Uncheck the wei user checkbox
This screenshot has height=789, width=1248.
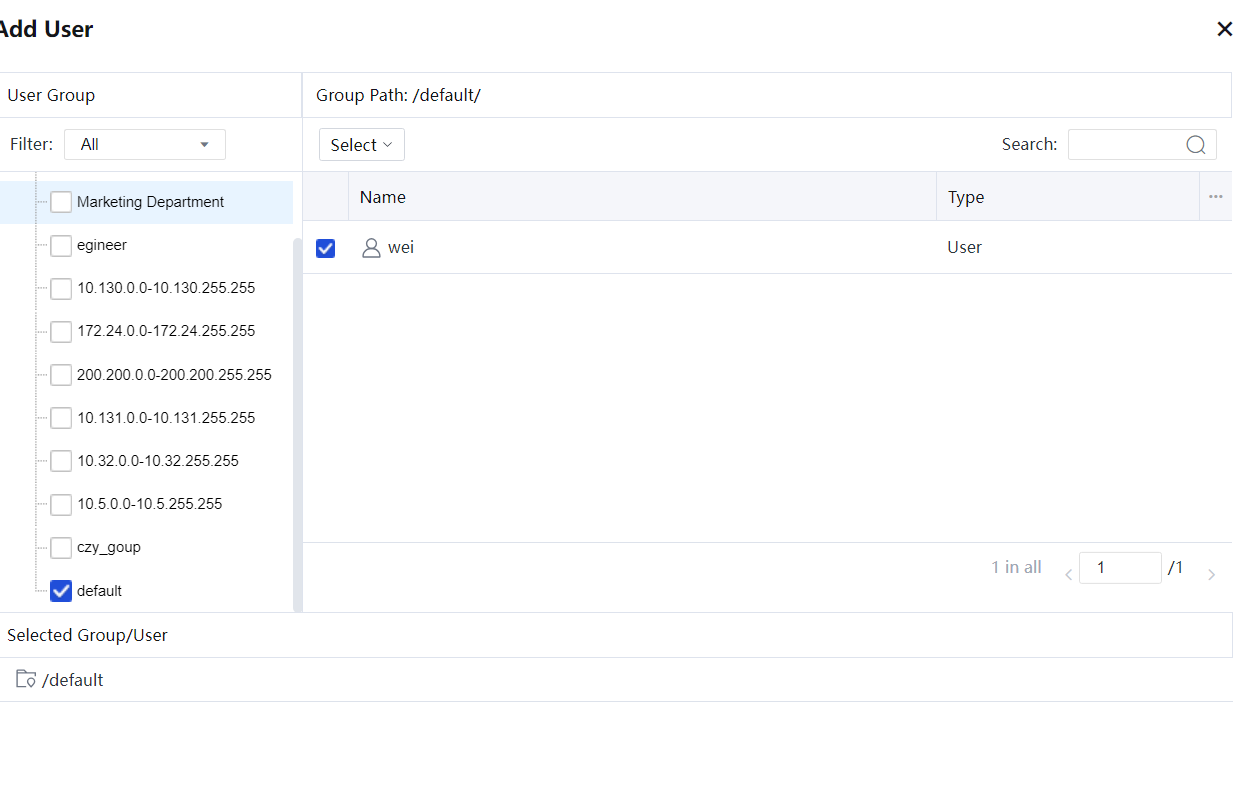coord(325,248)
